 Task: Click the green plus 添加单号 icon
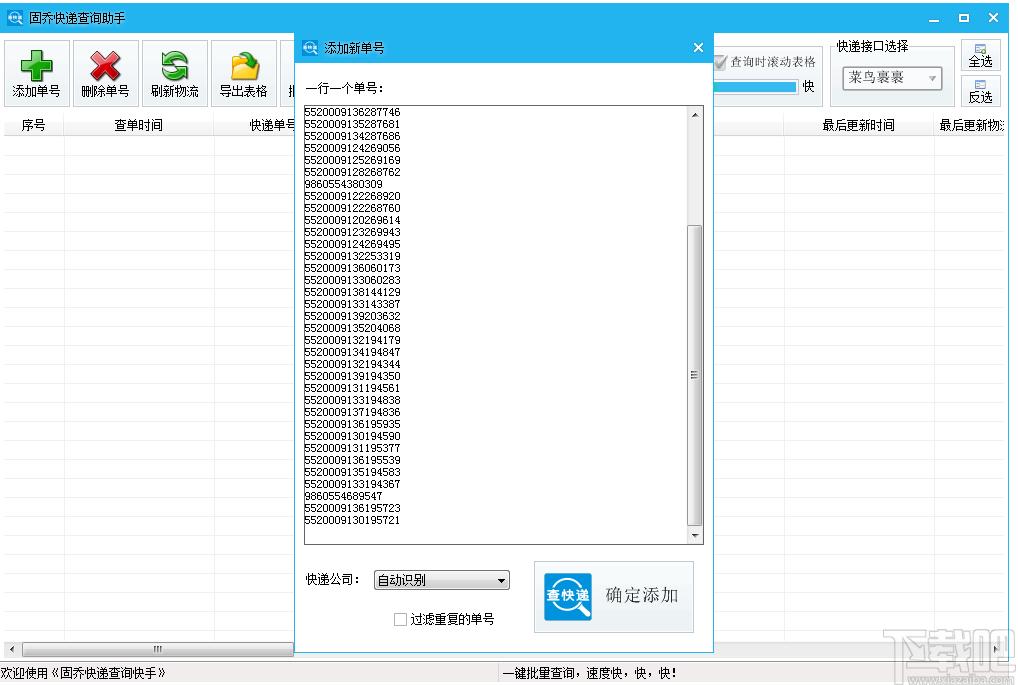pyautogui.click(x=36, y=66)
